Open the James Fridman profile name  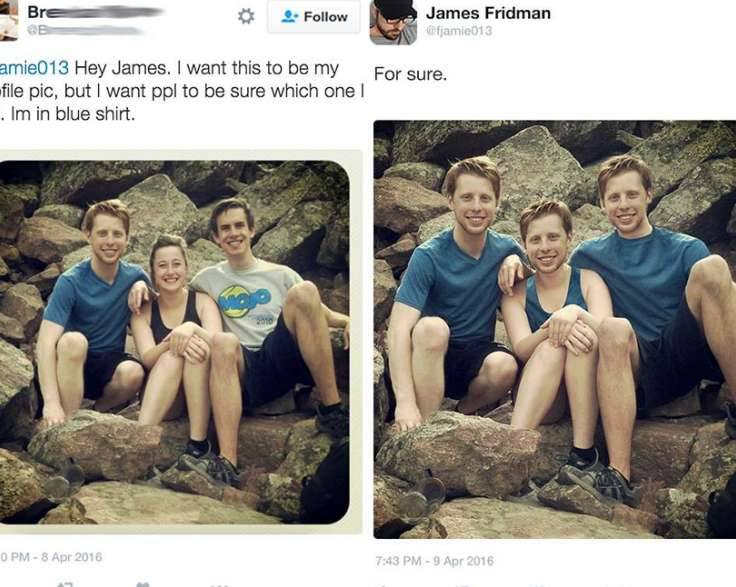coord(488,13)
